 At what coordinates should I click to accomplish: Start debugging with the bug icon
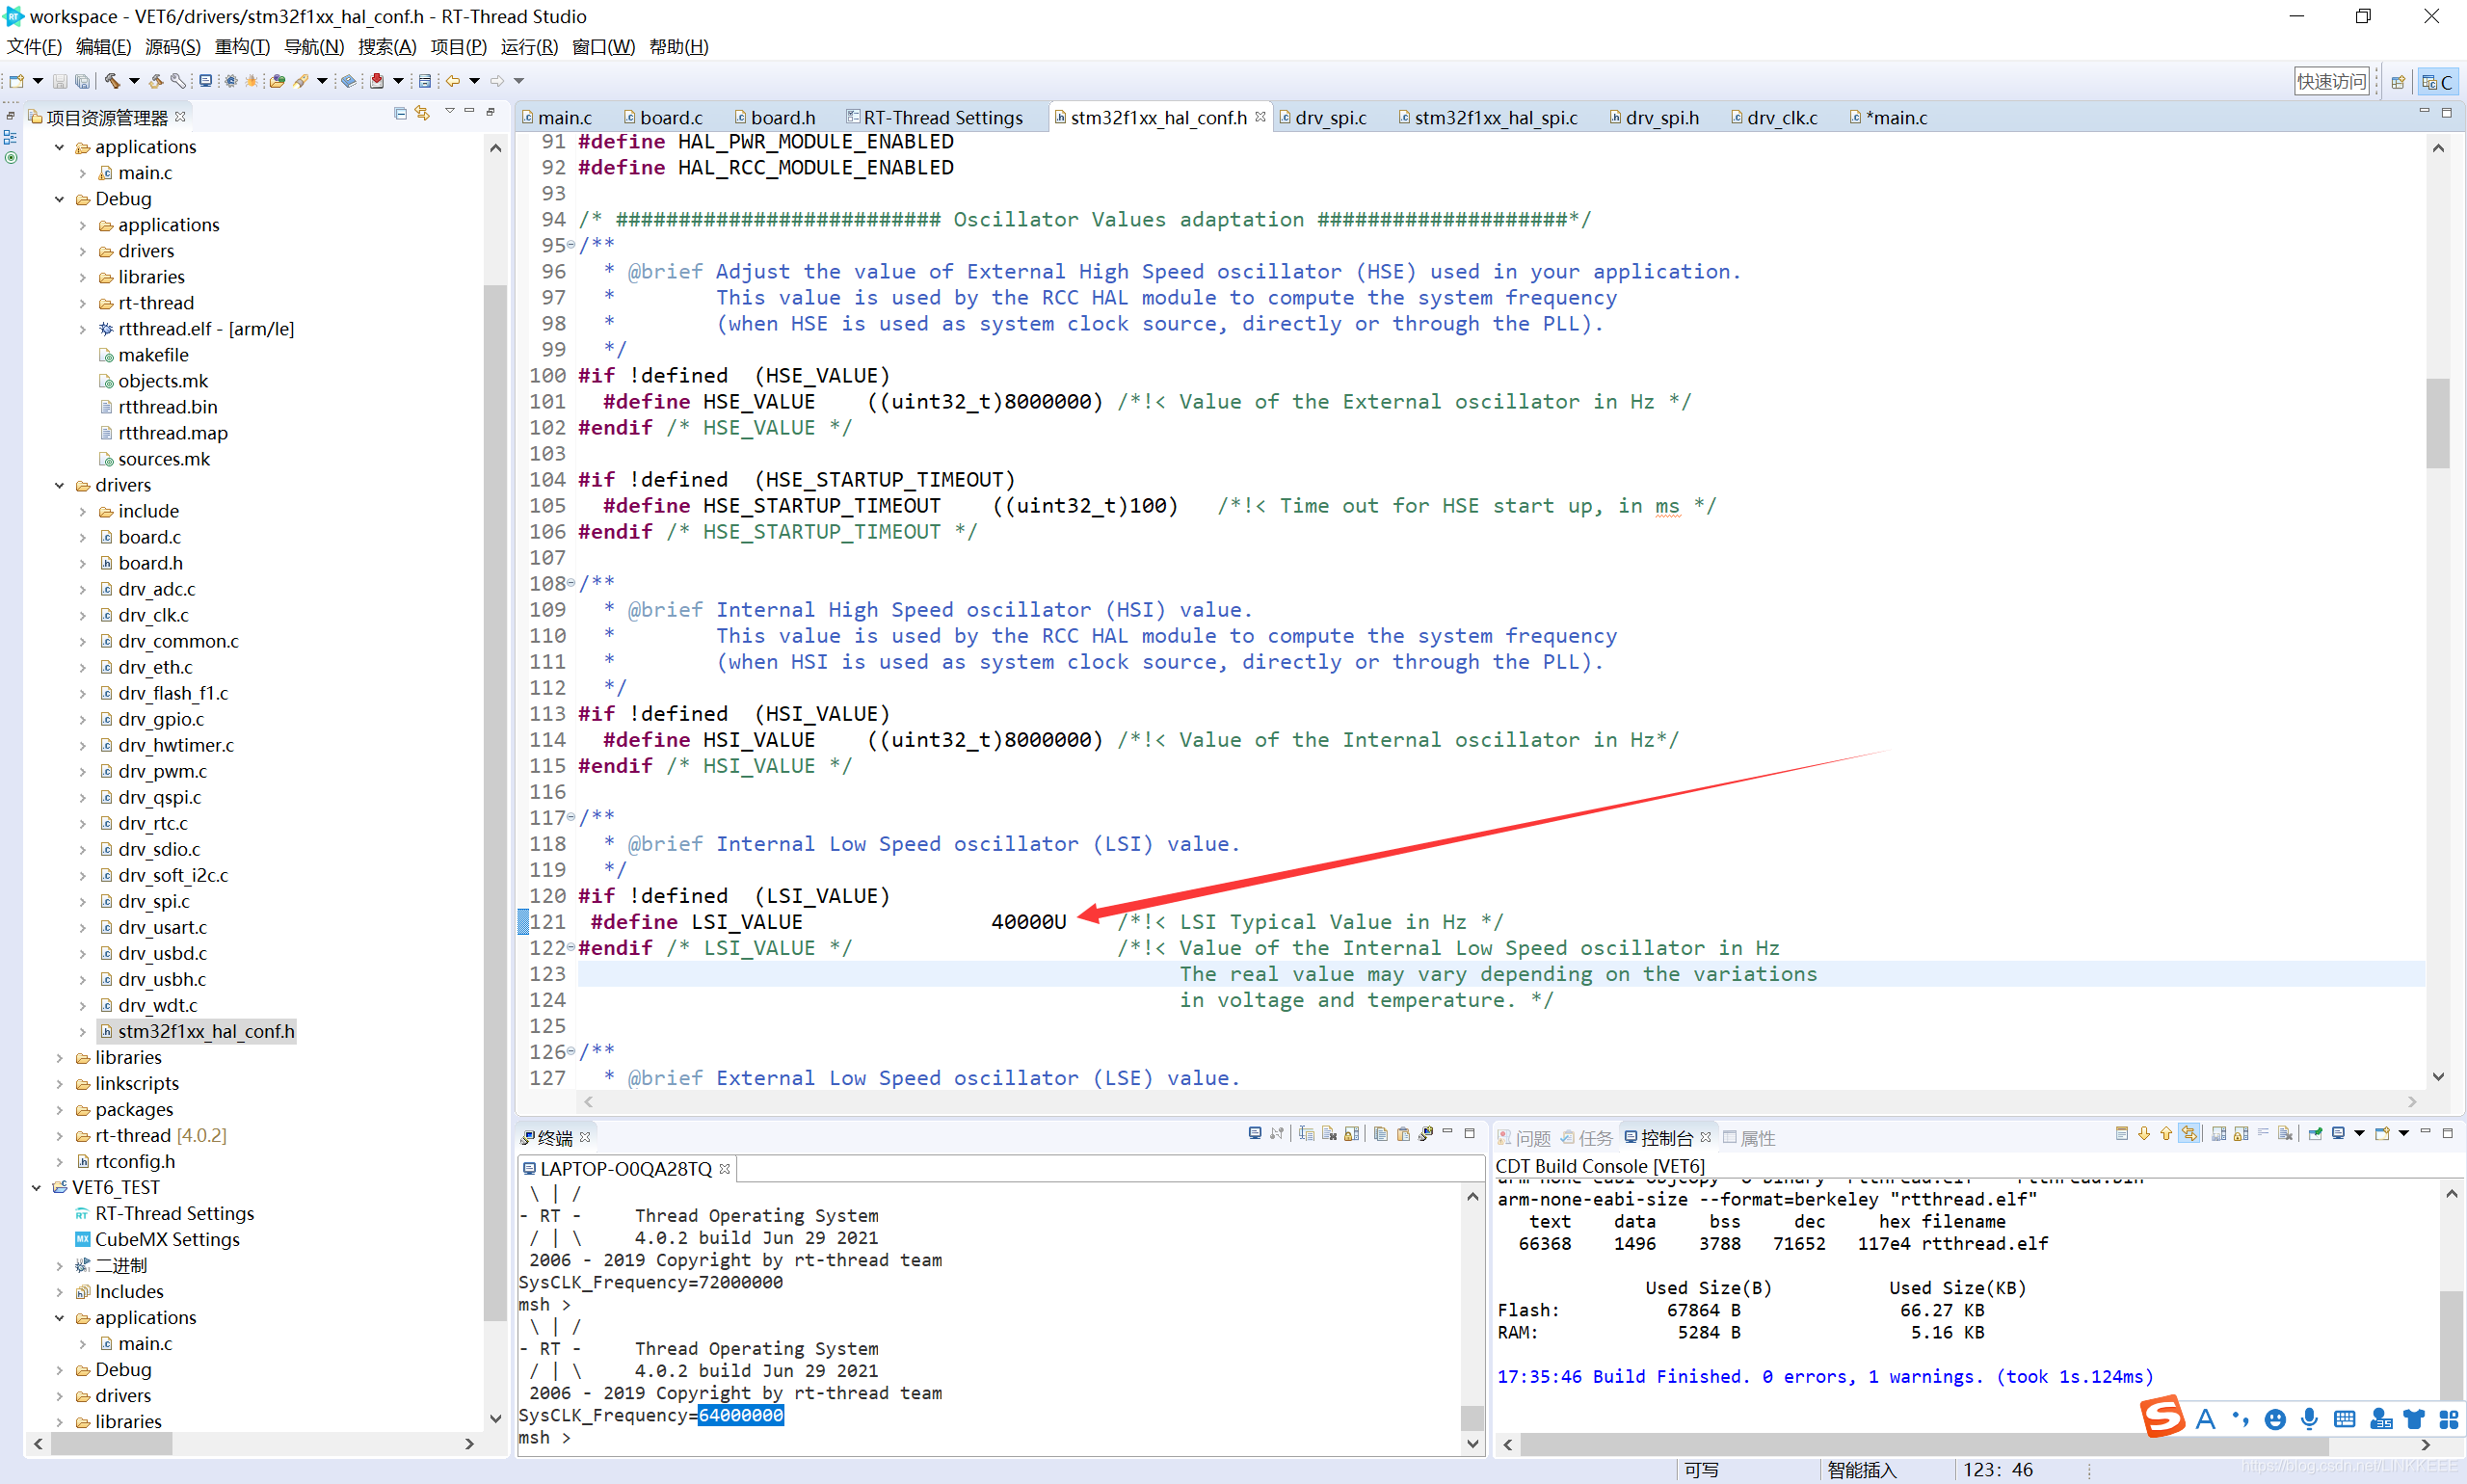click(252, 81)
